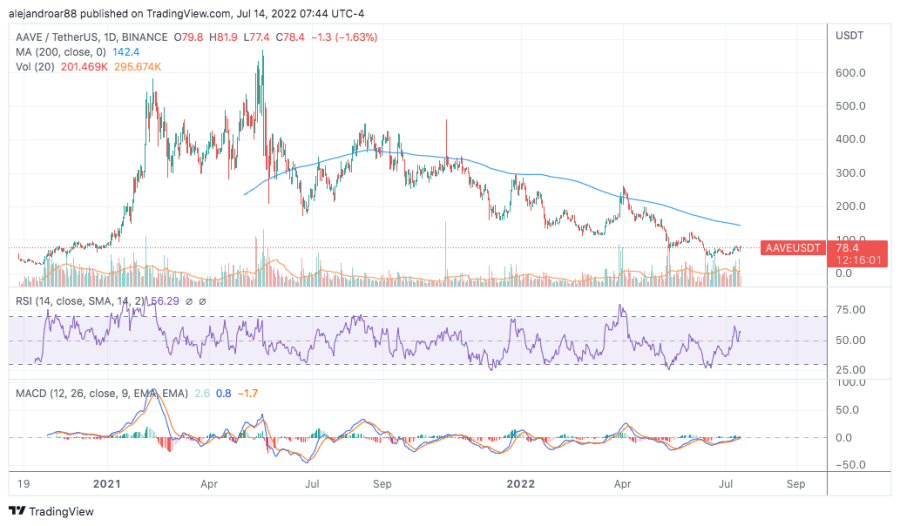Screen dimensions: 900x526
Task: Click the 300.0 price axis label
Action: point(851,173)
